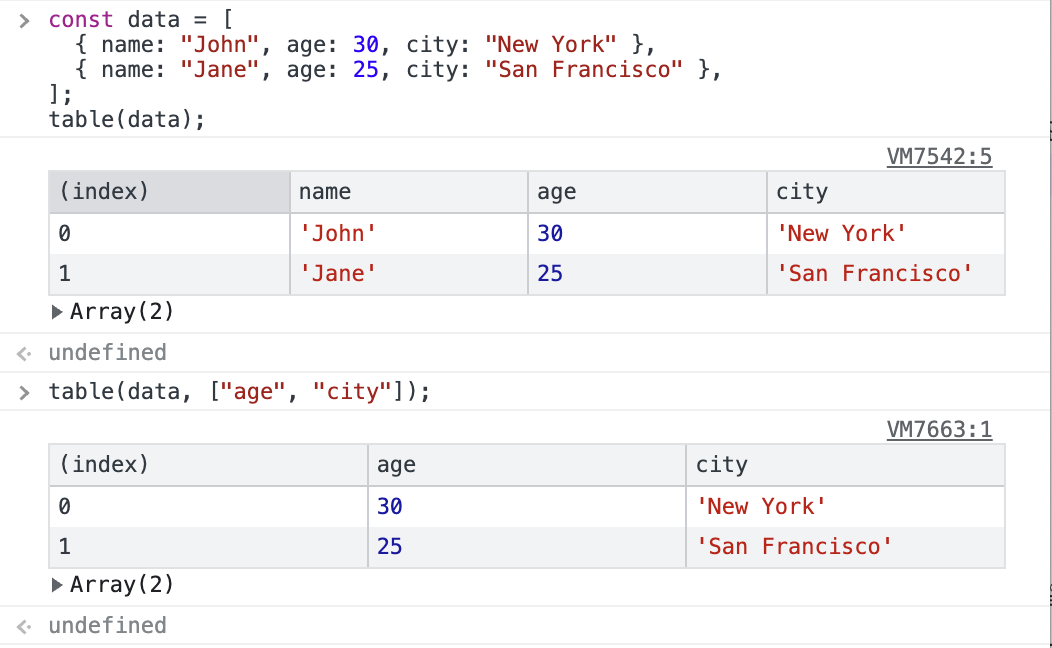Viewport: 1052px width, 648px height.
Task: Click the return arrow beside the first undefined
Action: (x=24, y=353)
